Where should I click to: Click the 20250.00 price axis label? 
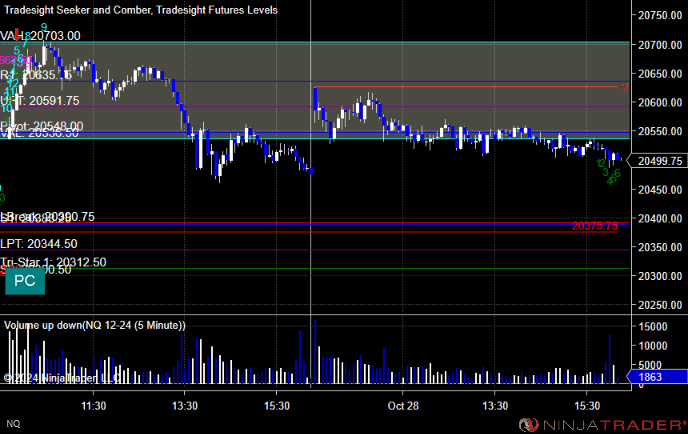(x=660, y=305)
